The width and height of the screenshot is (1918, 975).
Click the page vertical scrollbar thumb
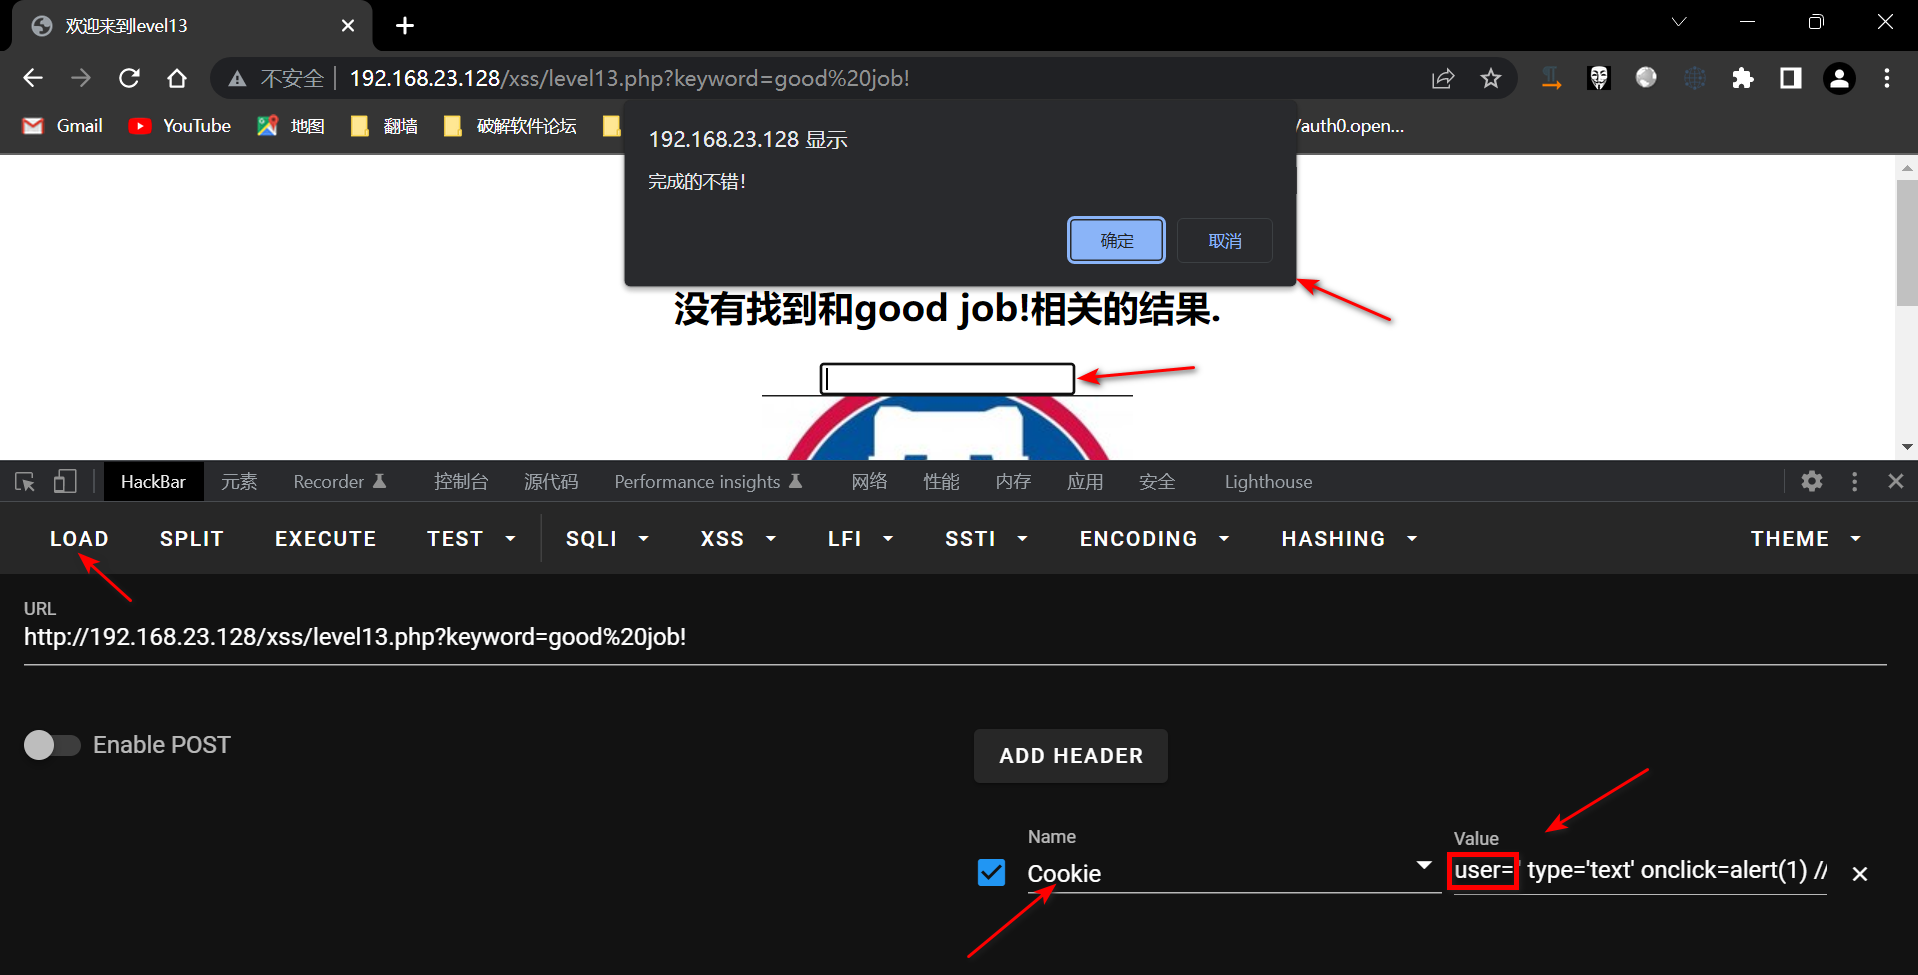pyautogui.click(x=1906, y=242)
